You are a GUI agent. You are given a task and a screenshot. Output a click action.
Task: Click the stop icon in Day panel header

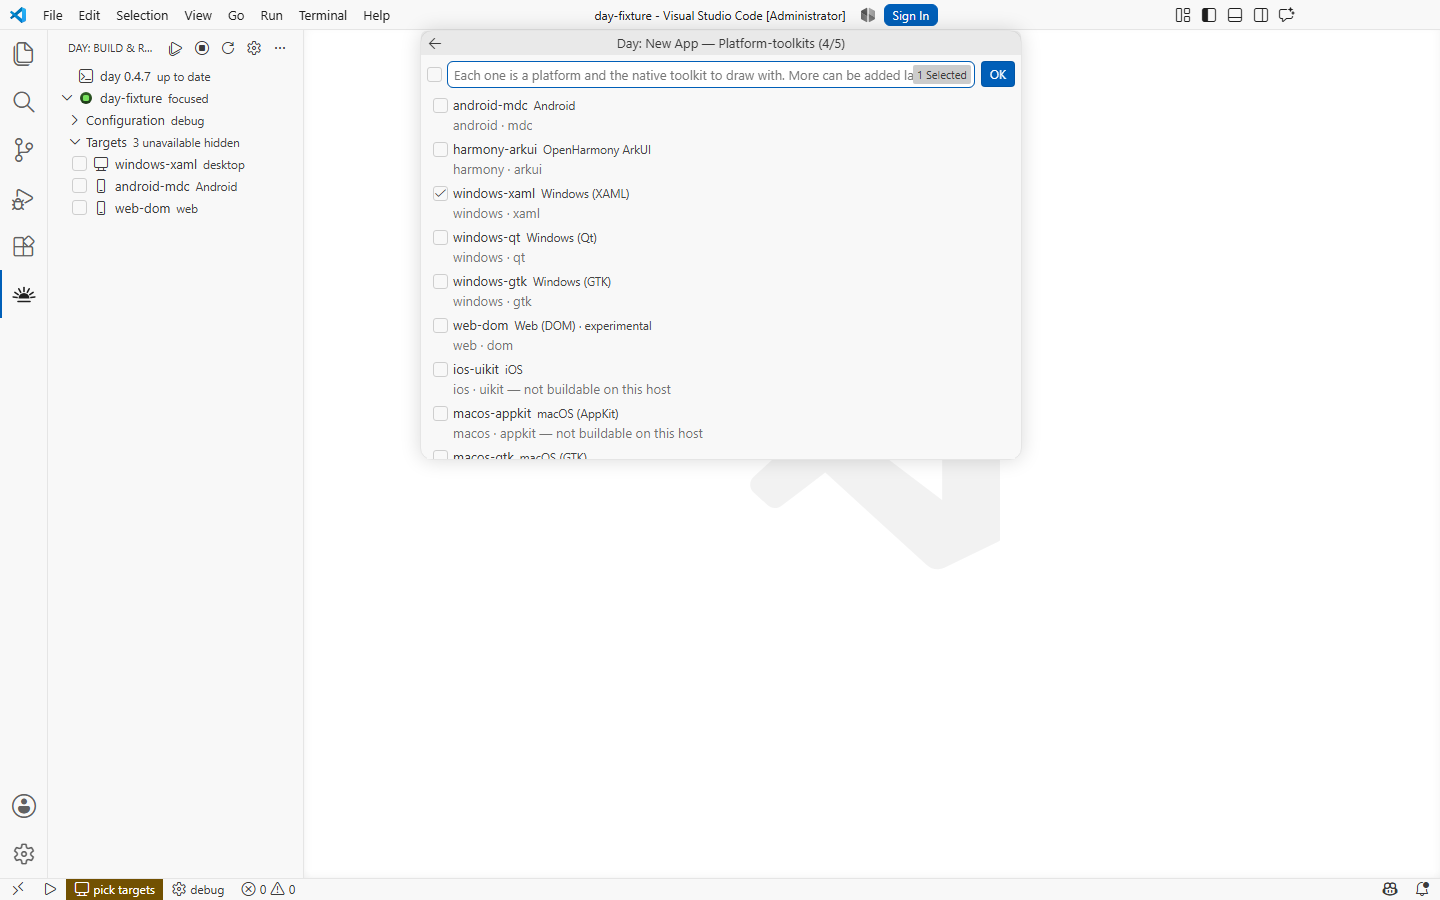pos(202,48)
